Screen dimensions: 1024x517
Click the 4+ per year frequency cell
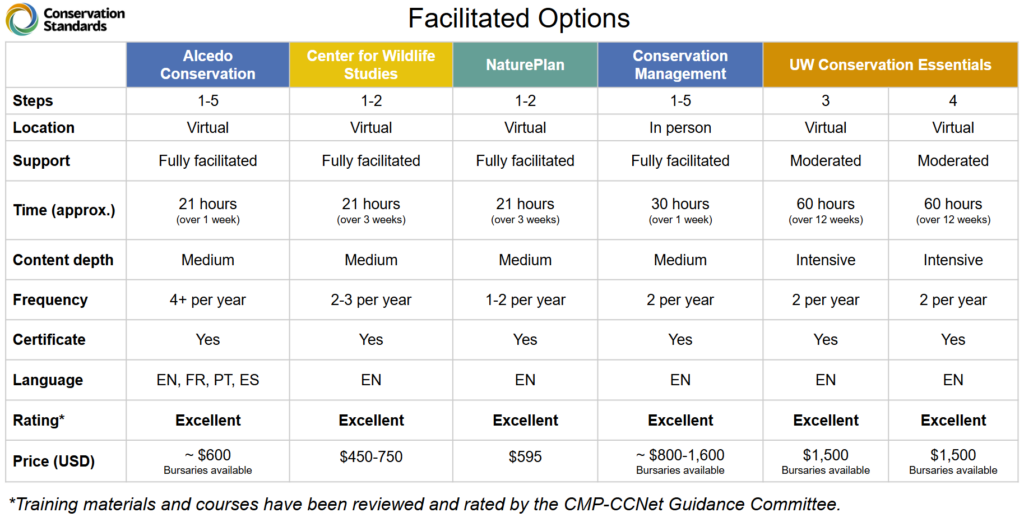[x=208, y=300]
